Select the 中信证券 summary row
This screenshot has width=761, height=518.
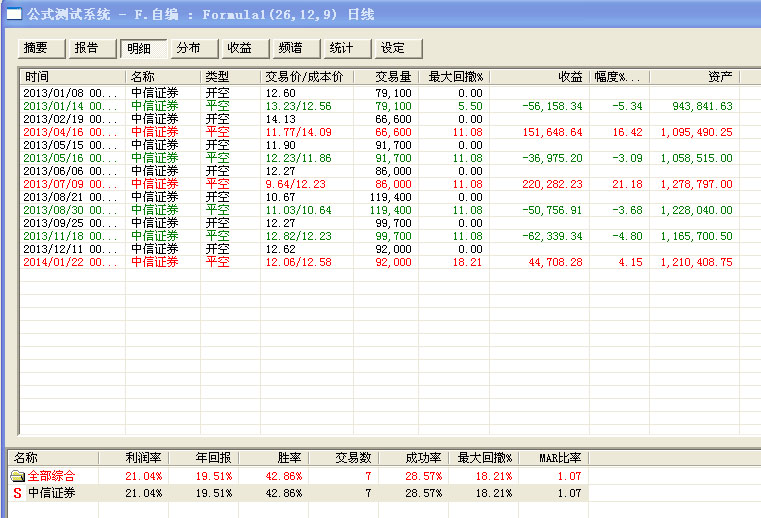click(298, 493)
